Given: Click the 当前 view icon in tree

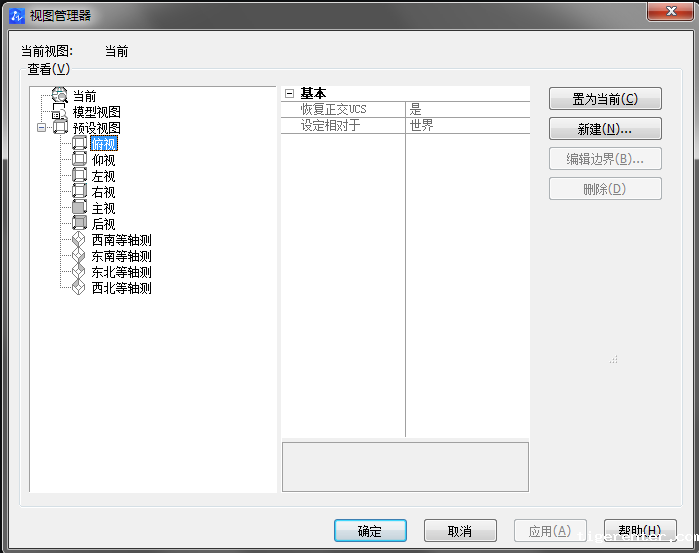Looking at the screenshot, I should point(59,96).
